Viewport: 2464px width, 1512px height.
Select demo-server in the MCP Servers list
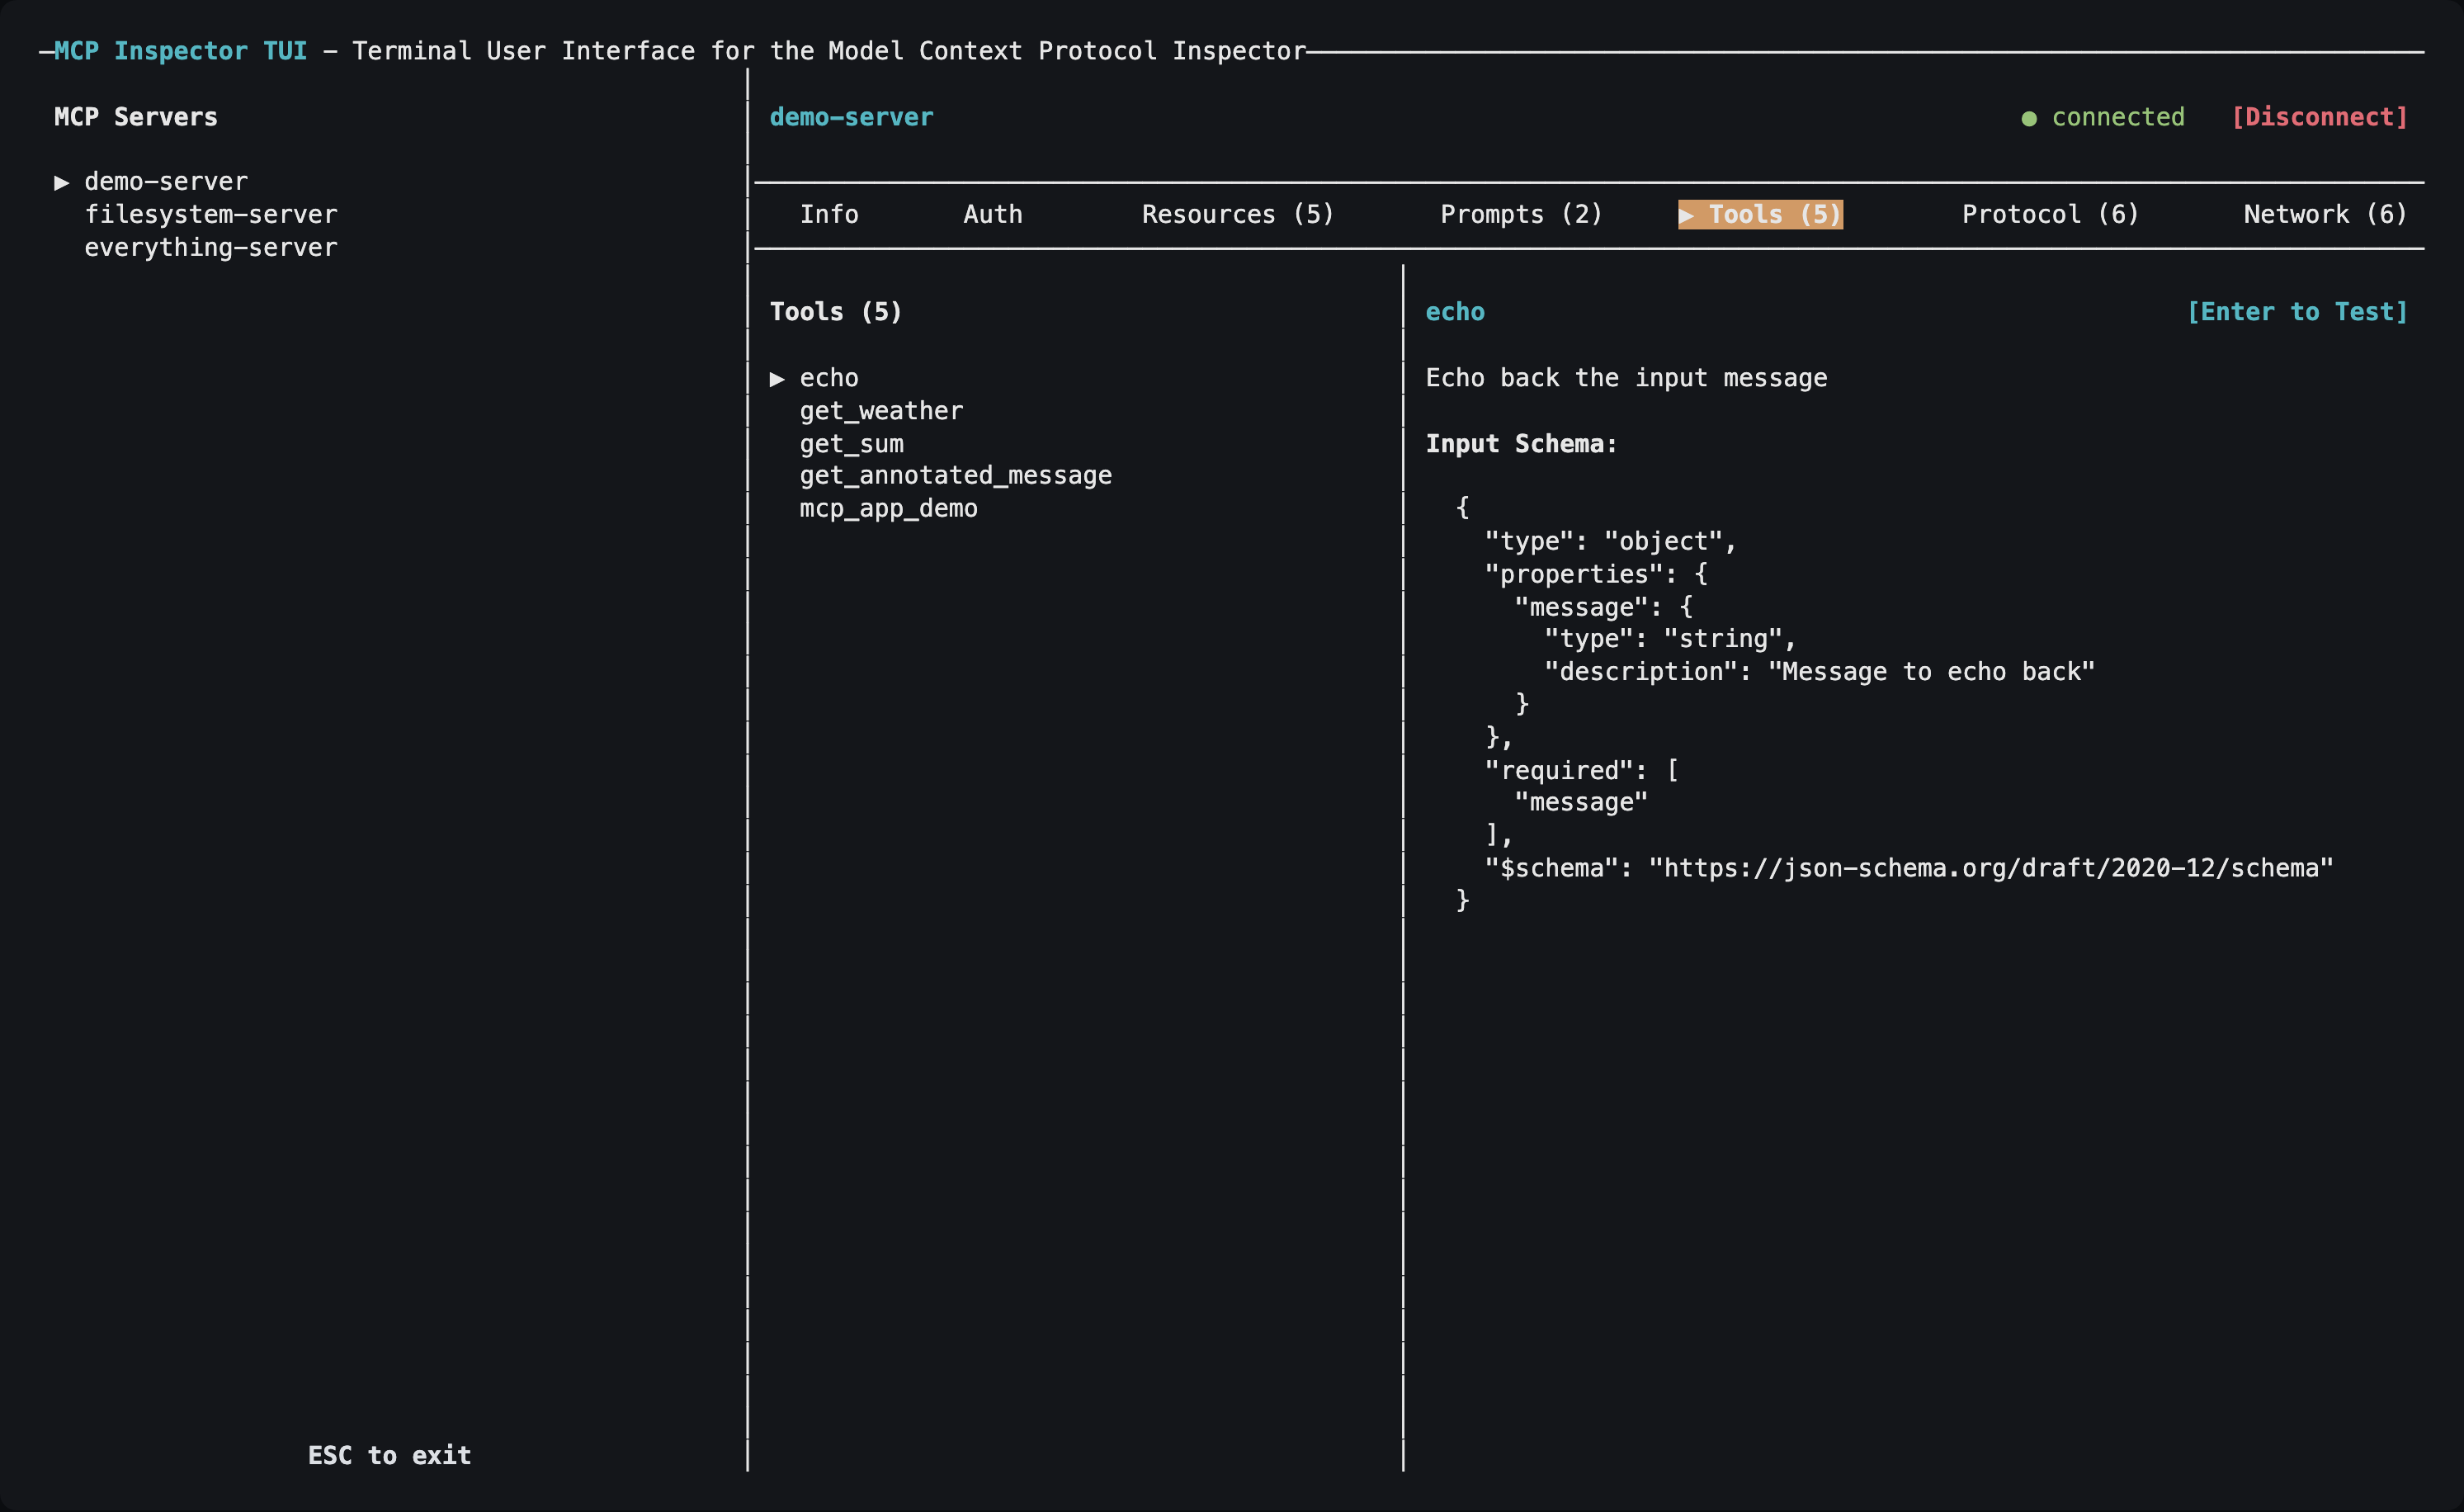[166, 182]
